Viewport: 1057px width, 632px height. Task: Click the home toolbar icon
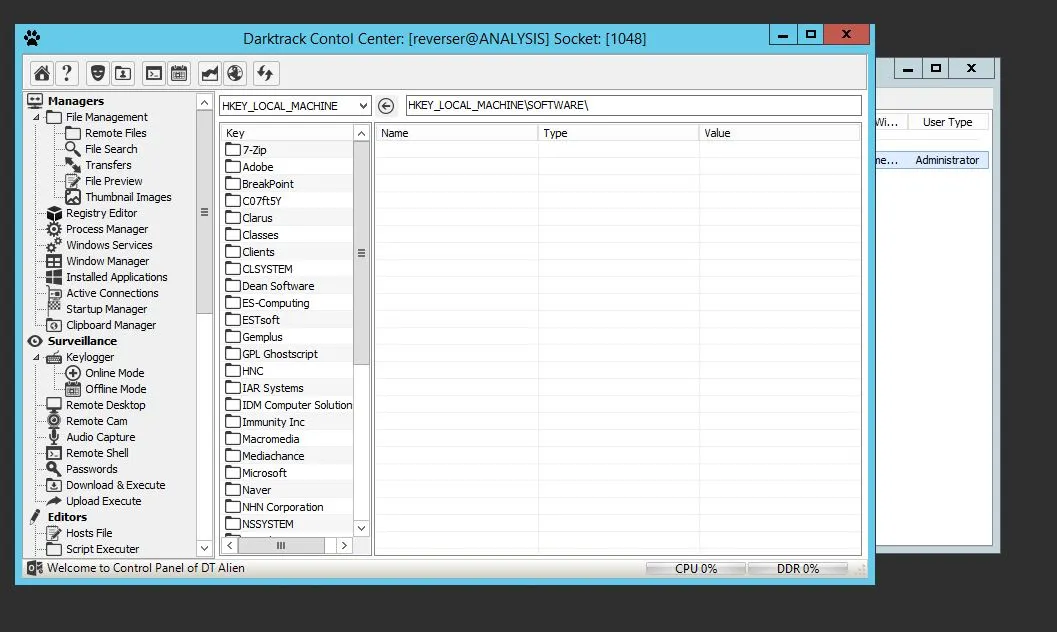tap(42, 73)
